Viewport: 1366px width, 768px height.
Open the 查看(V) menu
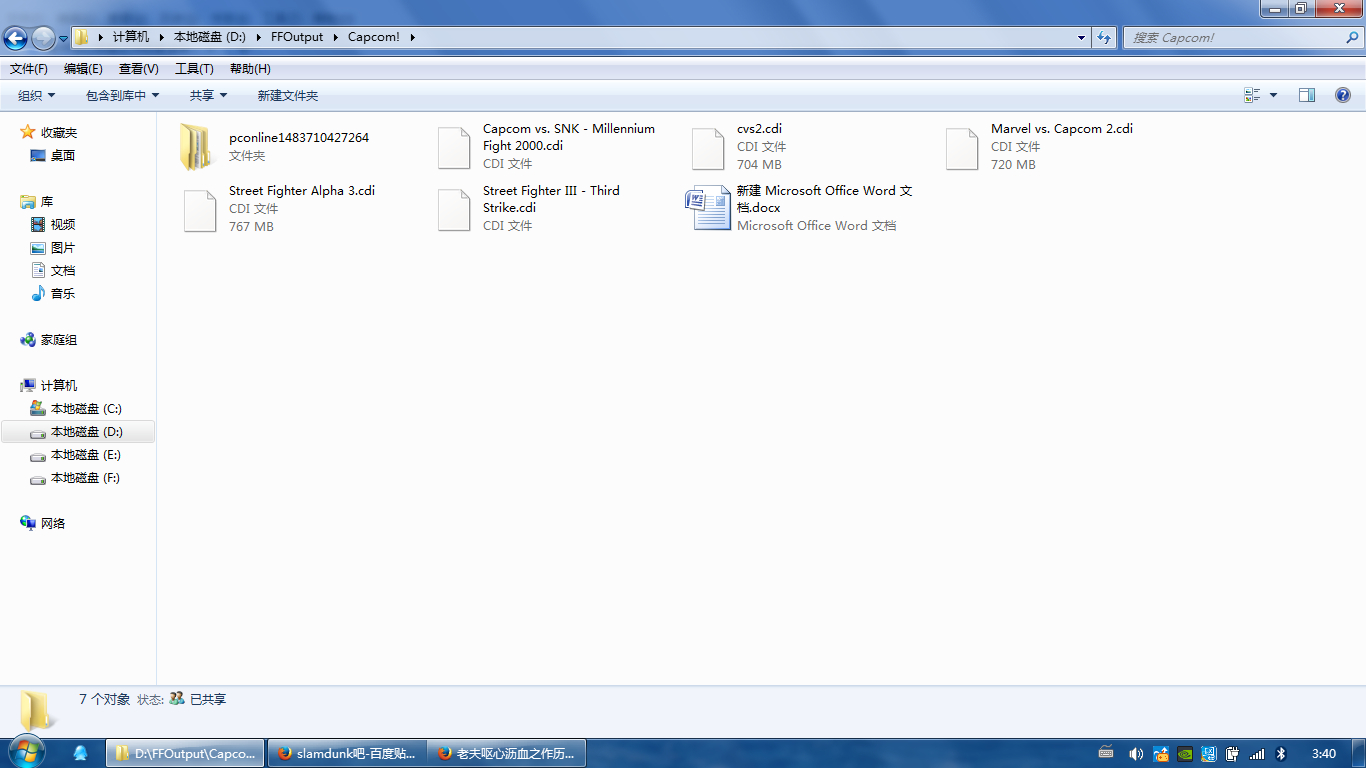(139, 68)
